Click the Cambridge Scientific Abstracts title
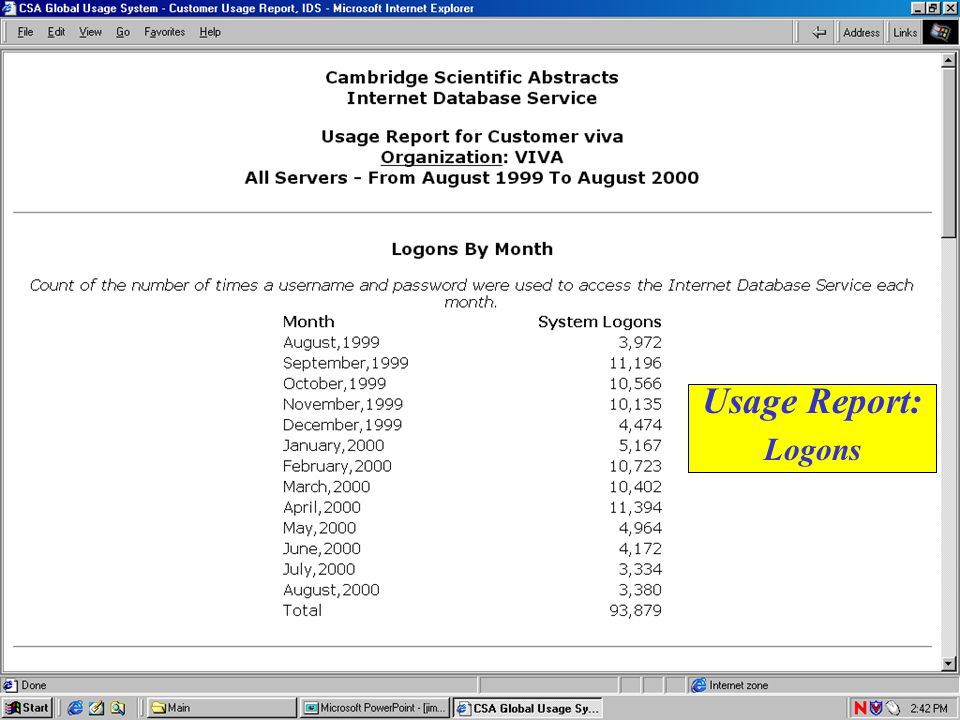Screen dimensions: 960x720 472,78
